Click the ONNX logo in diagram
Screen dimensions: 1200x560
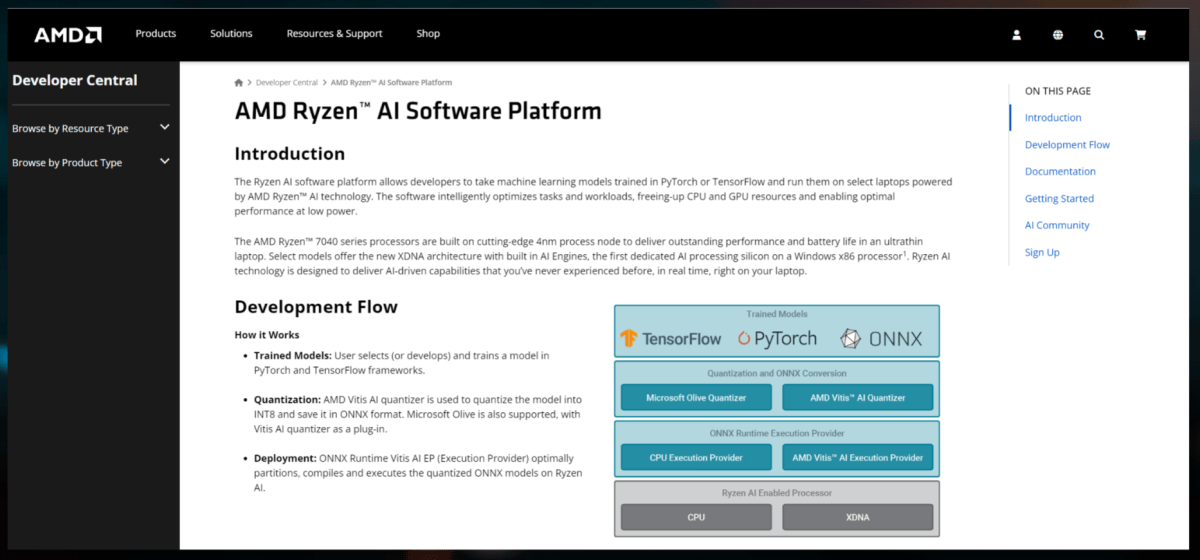881,338
